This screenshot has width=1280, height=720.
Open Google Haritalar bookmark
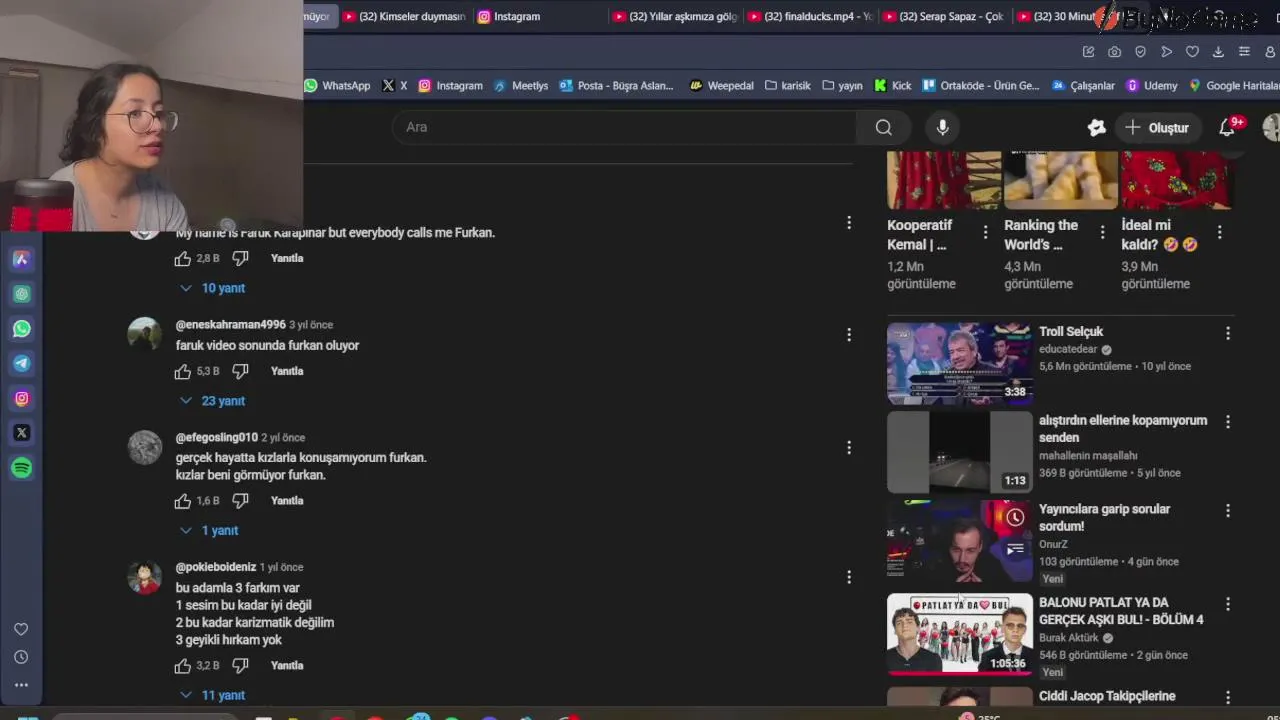[1233, 86]
